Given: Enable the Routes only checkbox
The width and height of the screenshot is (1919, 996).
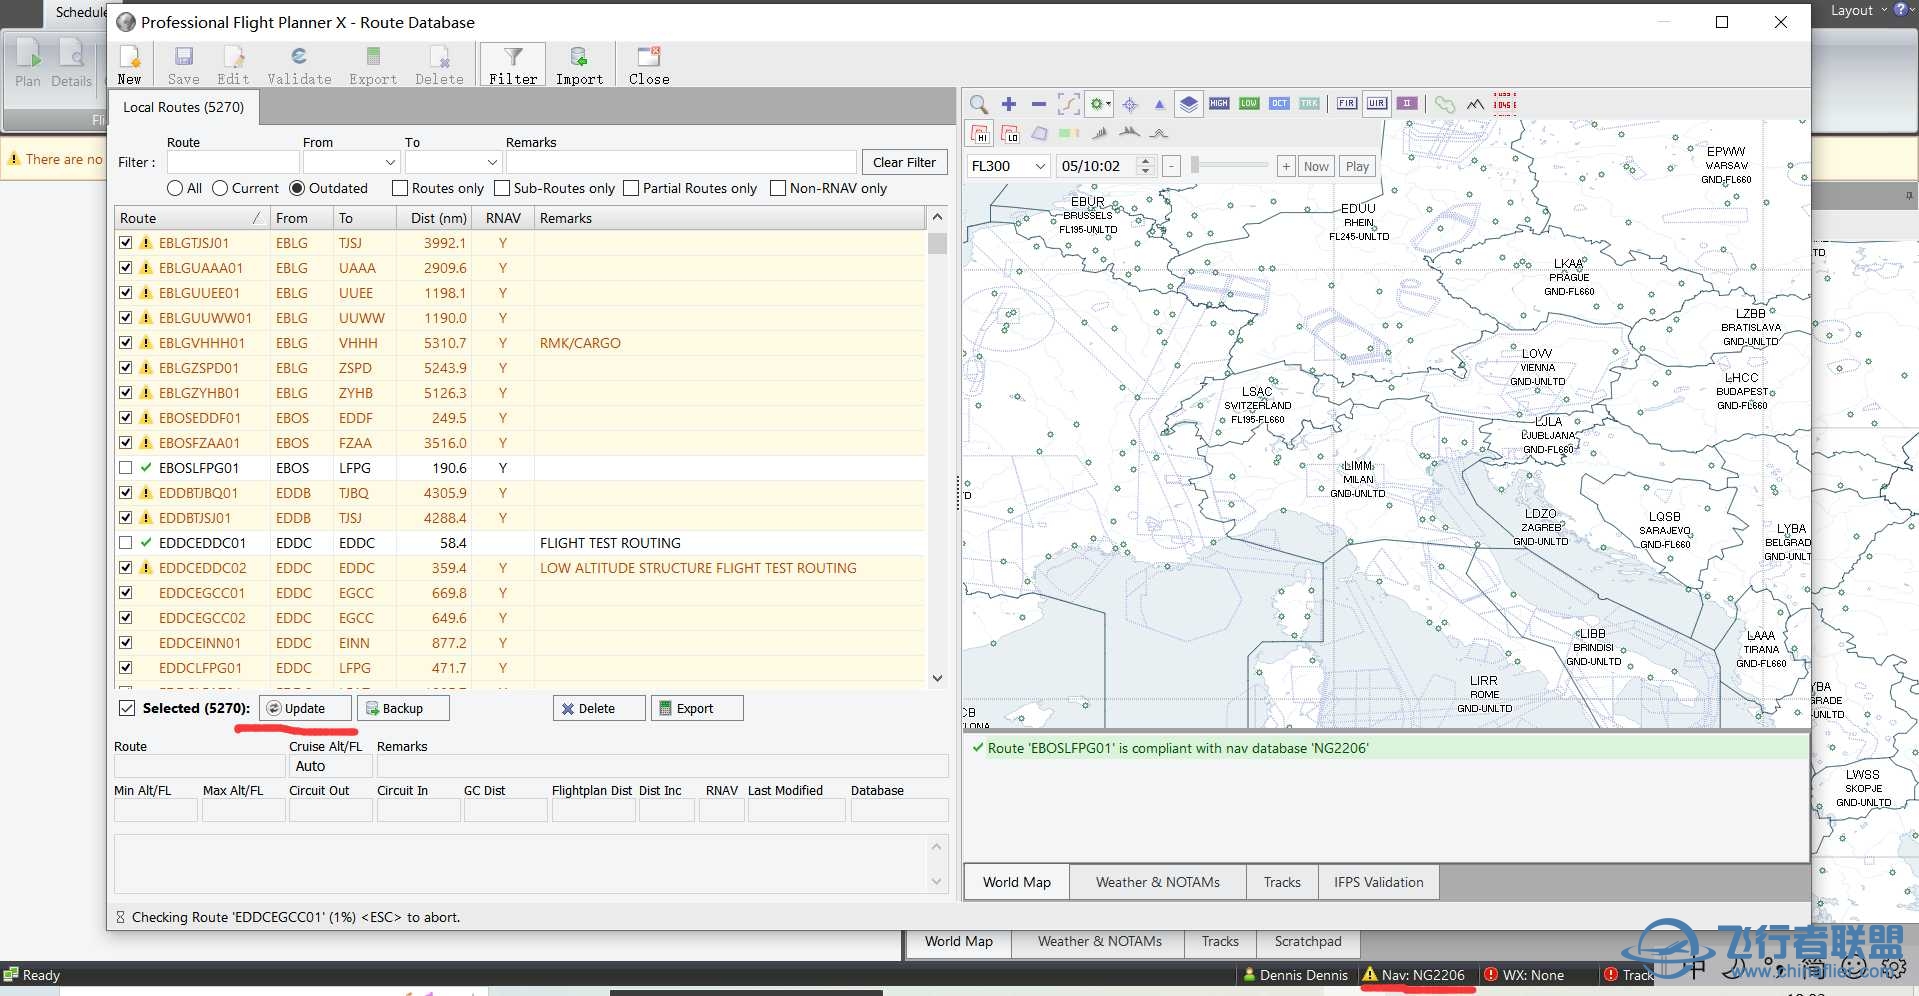Looking at the screenshot, I should [400, 188].
